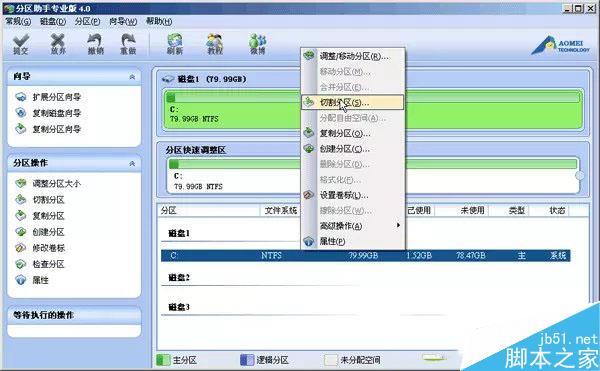Open the 向导(W) menu
This screenshot has height=371, width=600.
(x=123, y=21)
